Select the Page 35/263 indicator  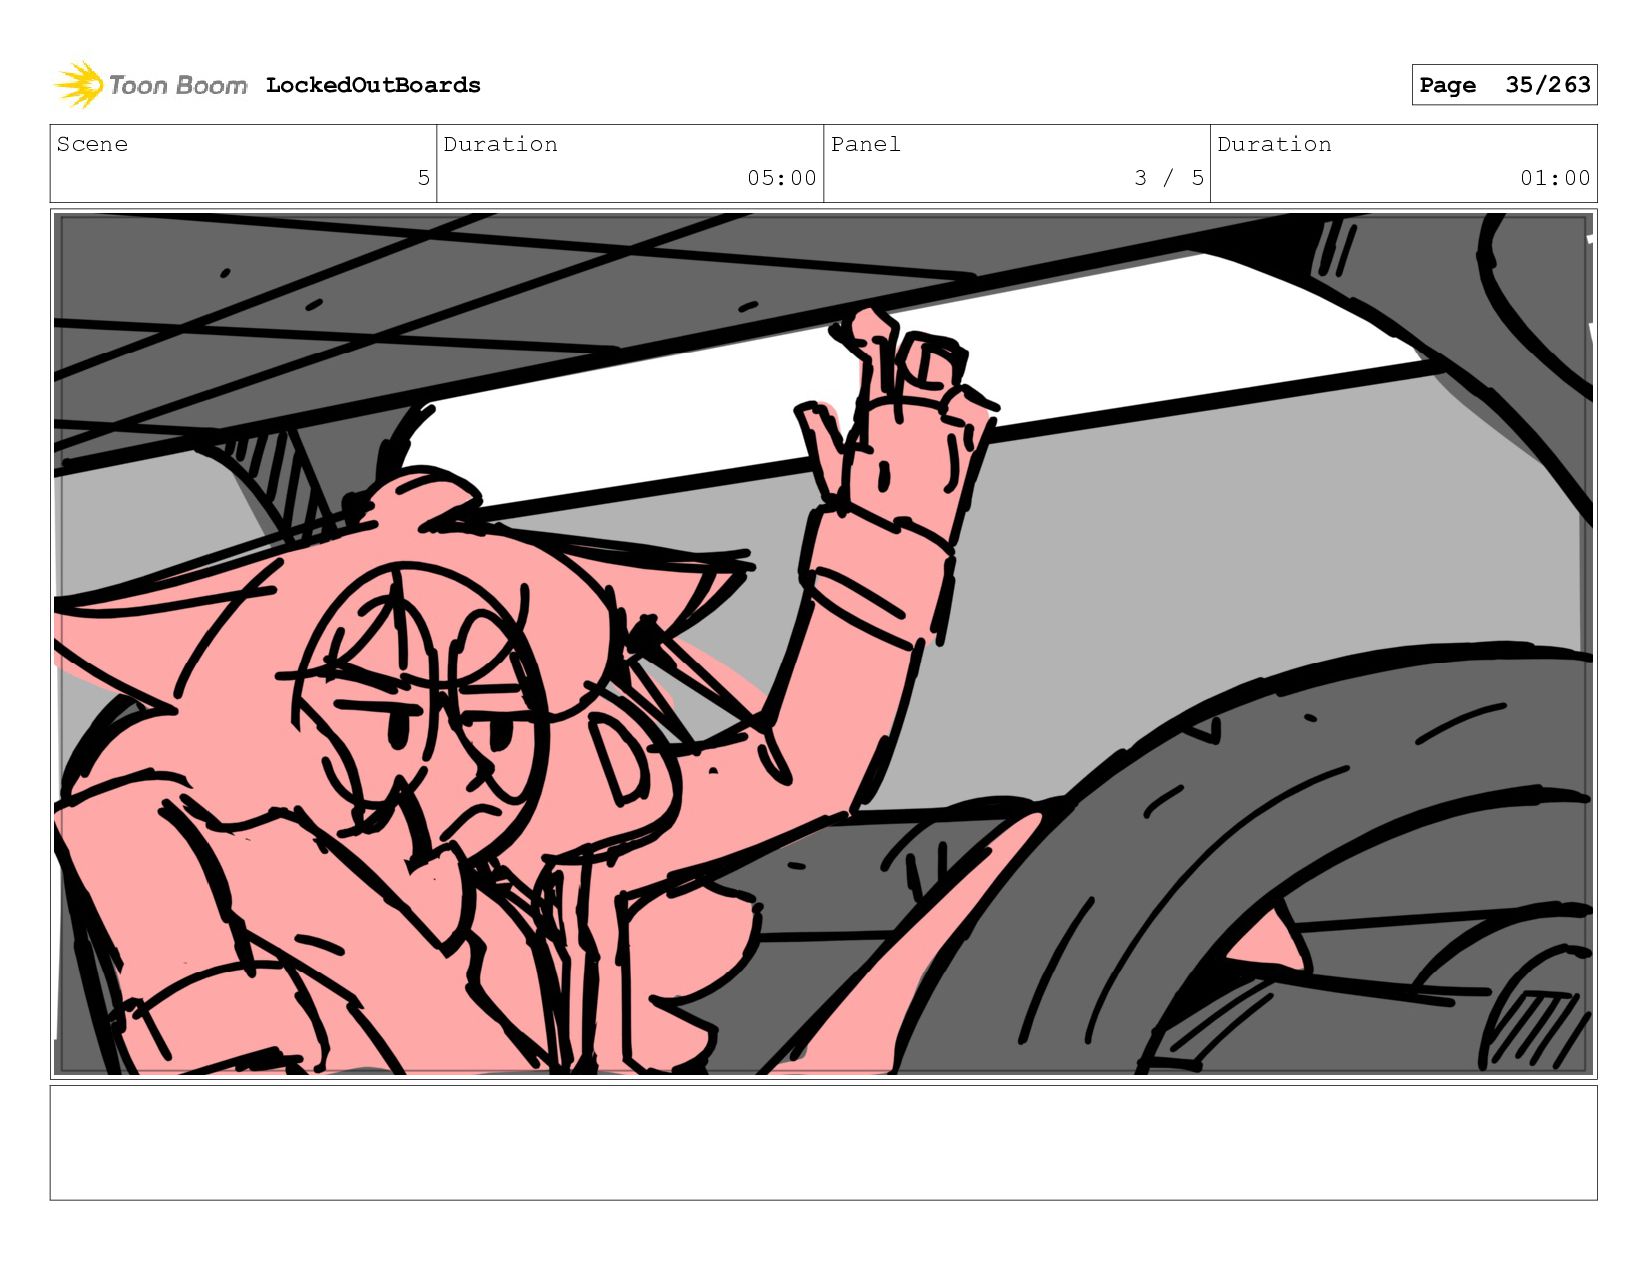tap(1504, 85)
